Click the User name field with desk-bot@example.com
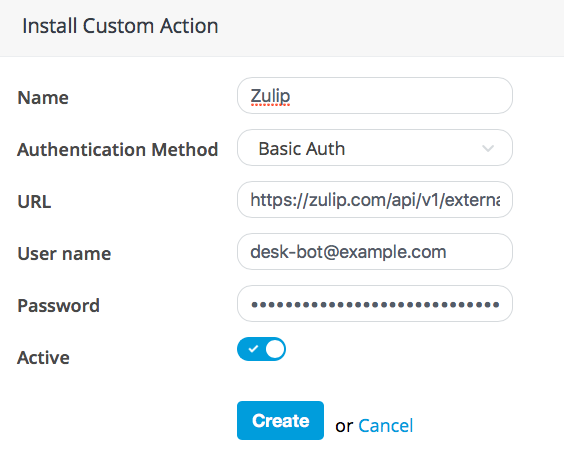Screen dimensions: 564x471 (375, 252)
